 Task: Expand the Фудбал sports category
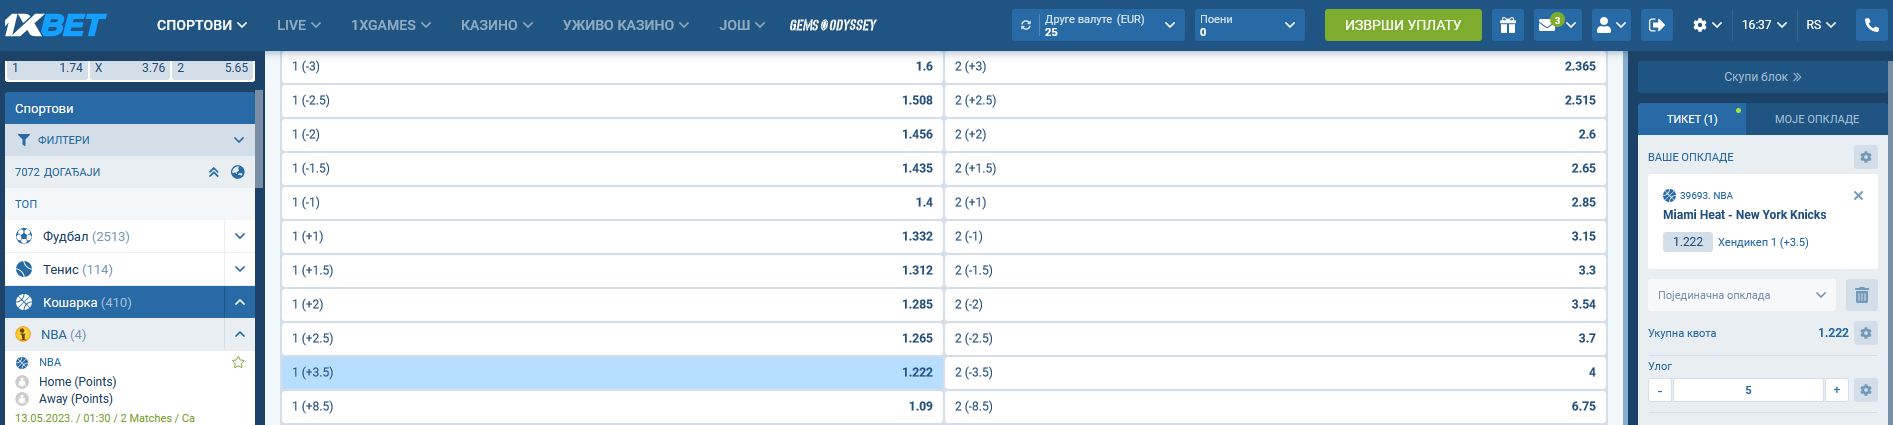[240, 236]
